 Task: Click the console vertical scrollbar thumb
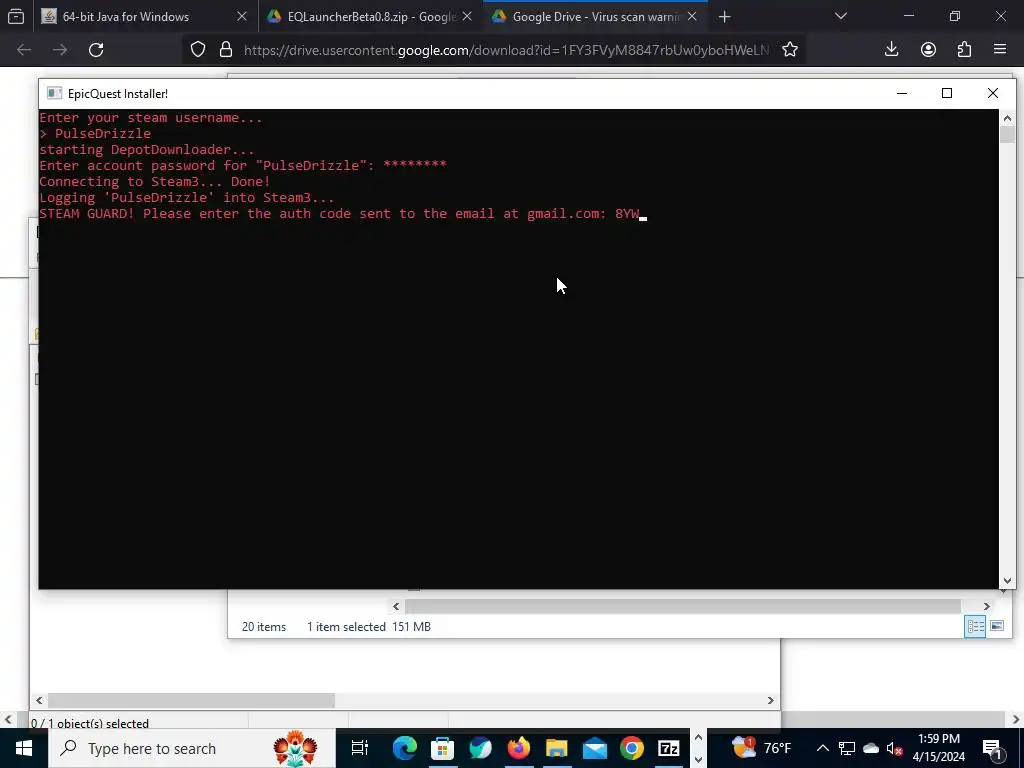point(1007,135)
